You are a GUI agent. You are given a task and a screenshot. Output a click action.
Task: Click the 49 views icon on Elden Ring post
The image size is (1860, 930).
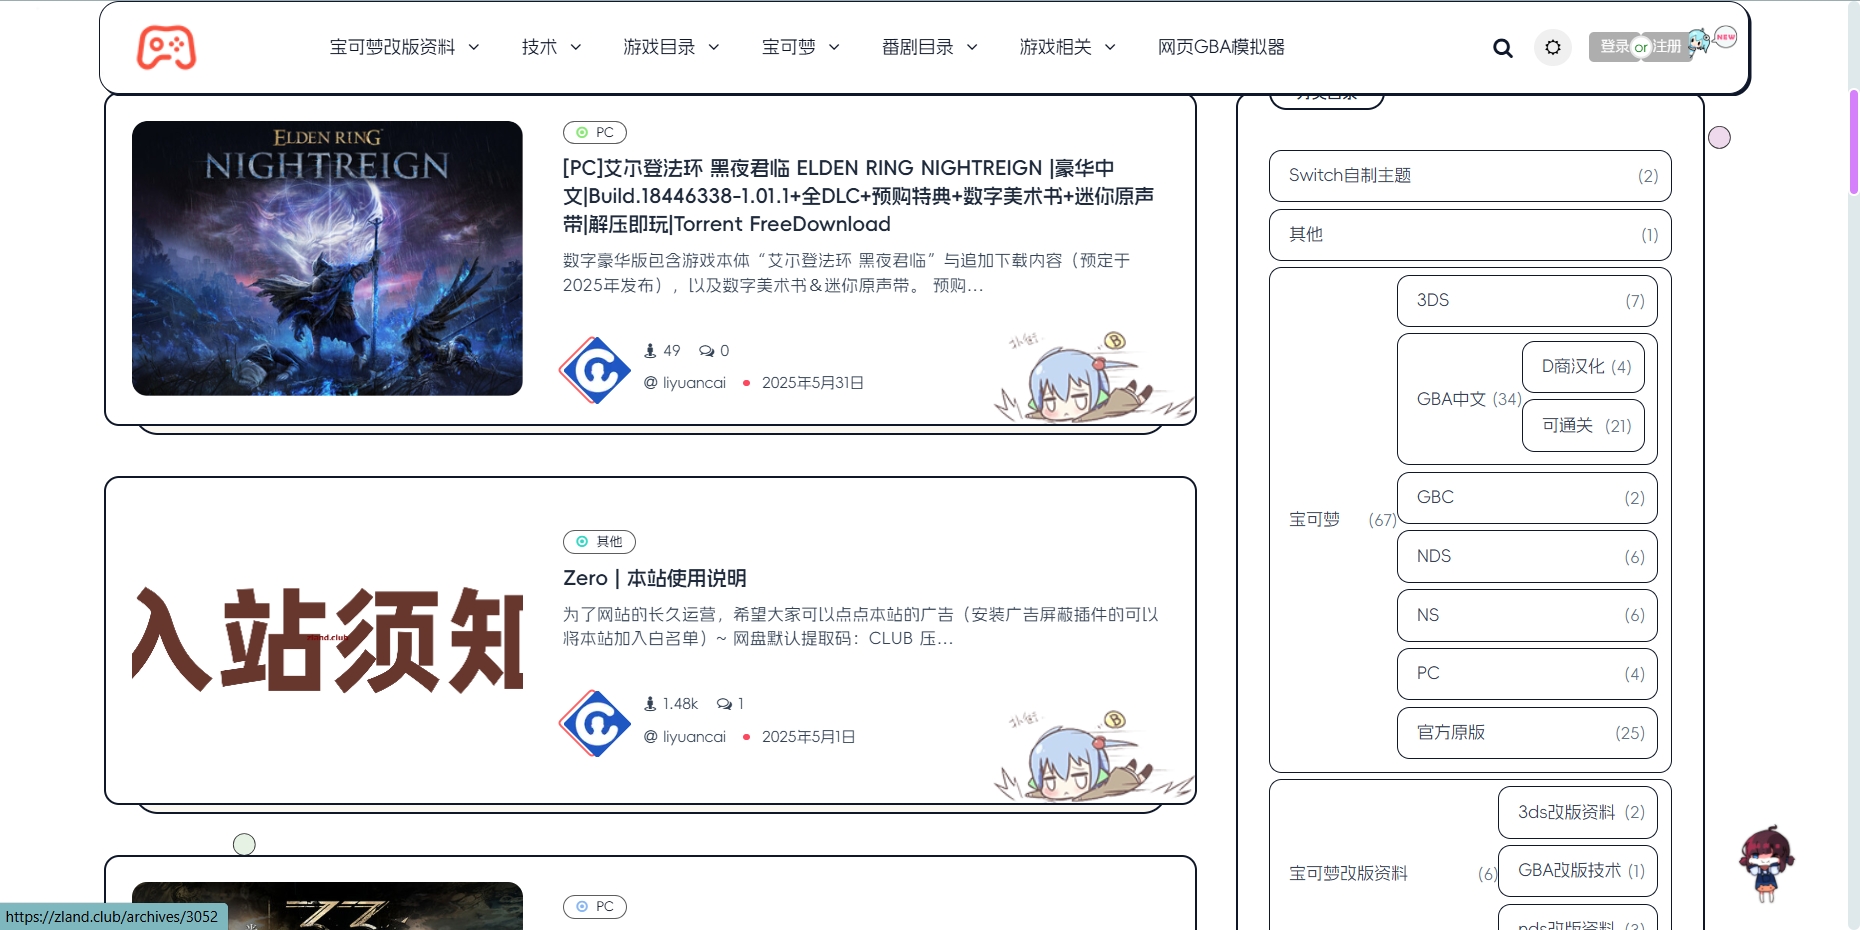(x=650, y=351)
